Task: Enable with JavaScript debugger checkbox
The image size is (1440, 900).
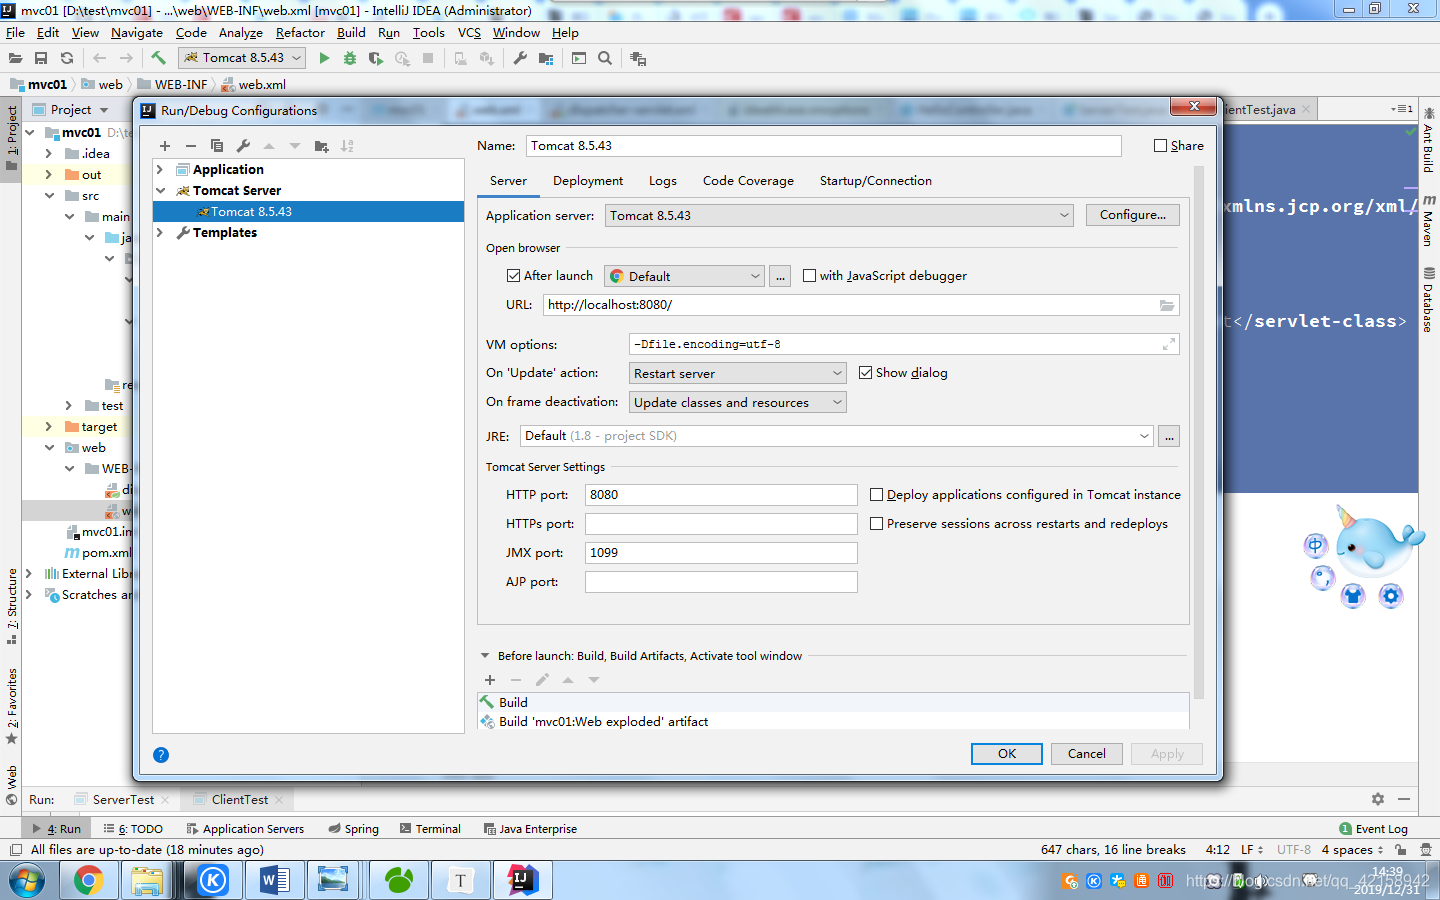Action: click(x=810, y=276)
